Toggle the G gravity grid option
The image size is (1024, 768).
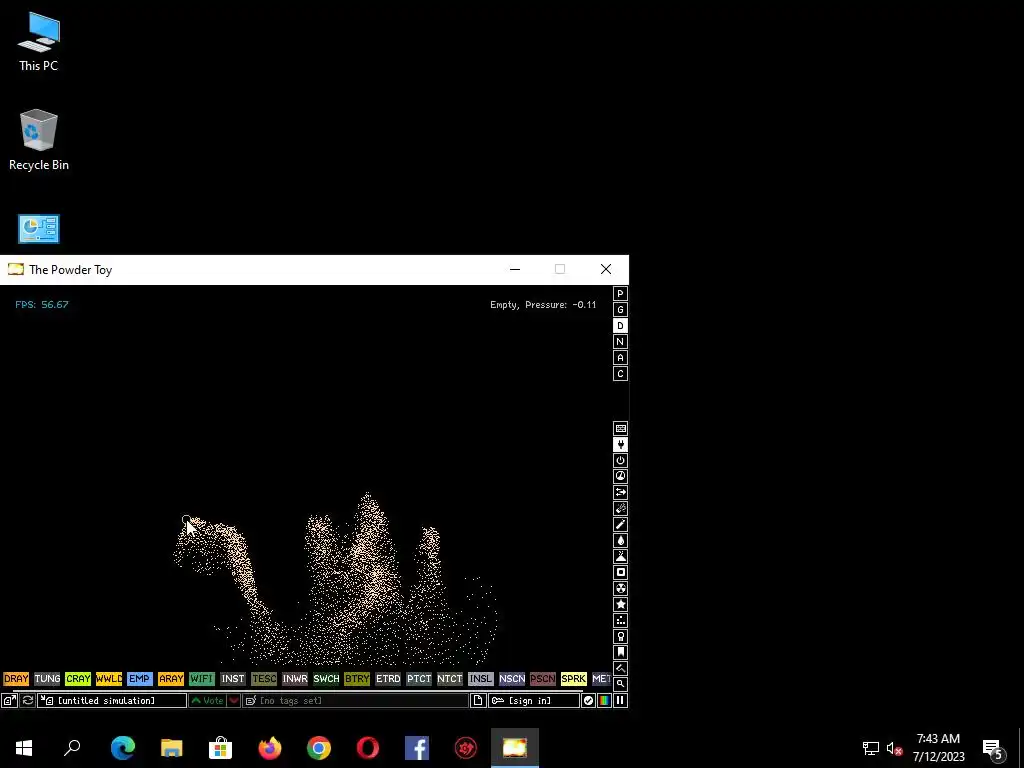pos(620,310)
